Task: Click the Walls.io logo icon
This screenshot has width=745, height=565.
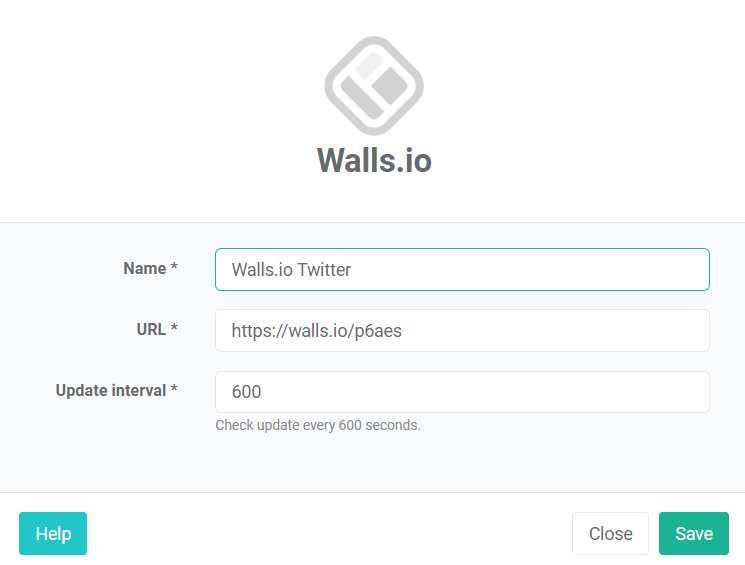Action: (374, 86)
